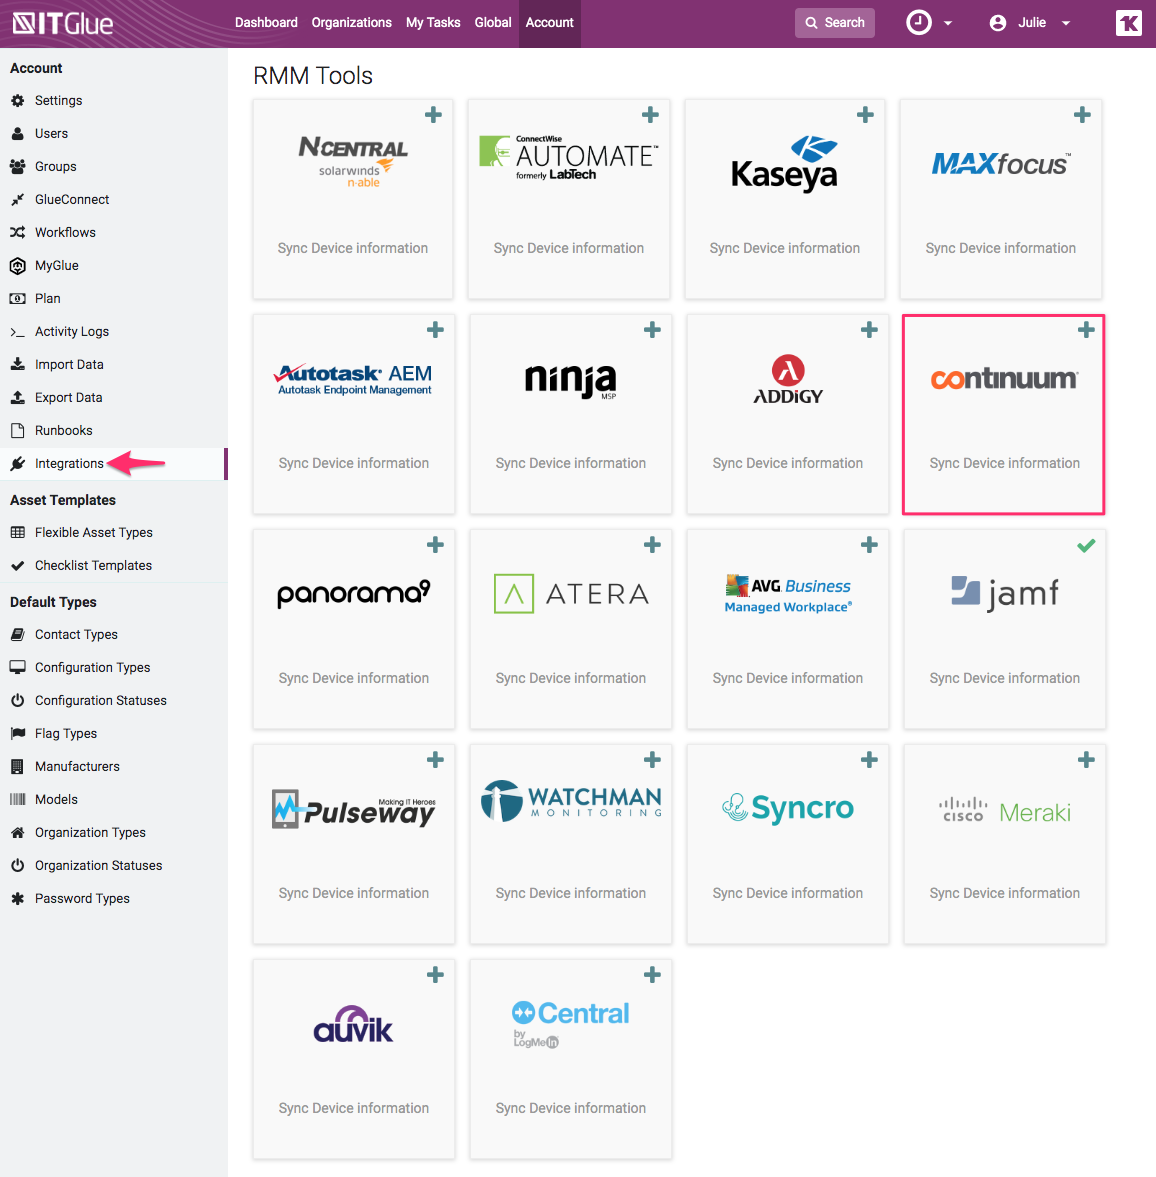Viewport: 1156px width, 1177px height.
Task: Open the Dashboard tab
Action: [x=266, y=23]
